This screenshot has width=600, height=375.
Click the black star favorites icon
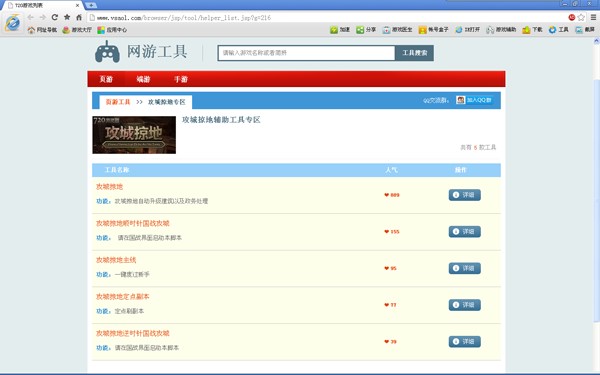(67, 17)
